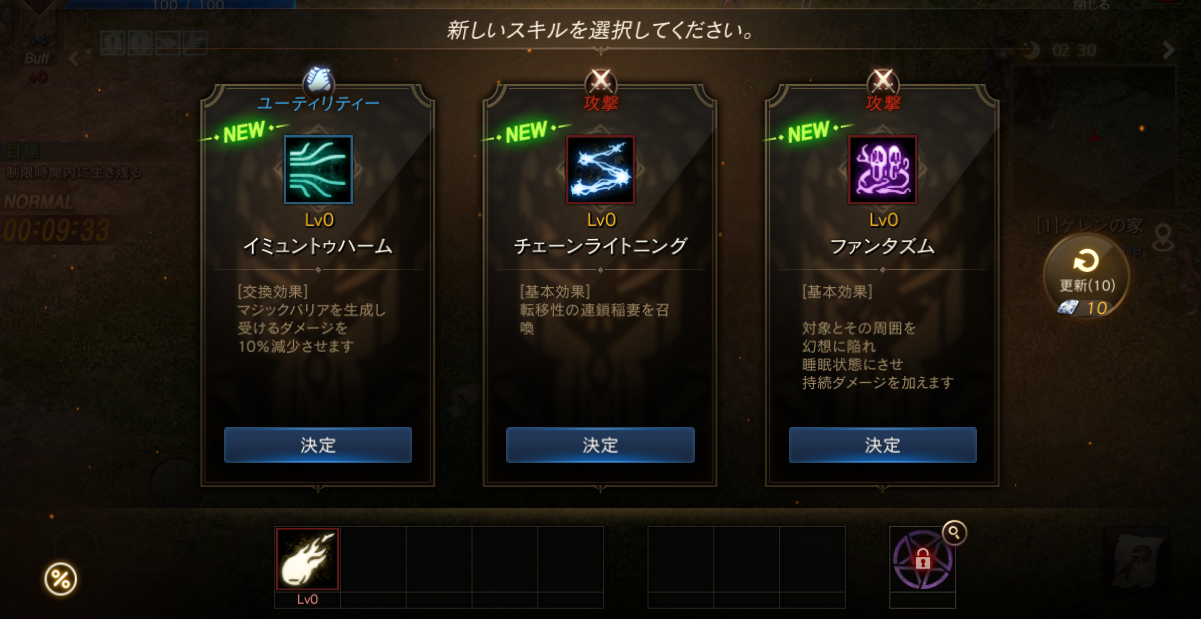This screenshot has width=1201, height=619.
Task: Click the ファンタズム skill name text
Action: click(x=882, y=245)
